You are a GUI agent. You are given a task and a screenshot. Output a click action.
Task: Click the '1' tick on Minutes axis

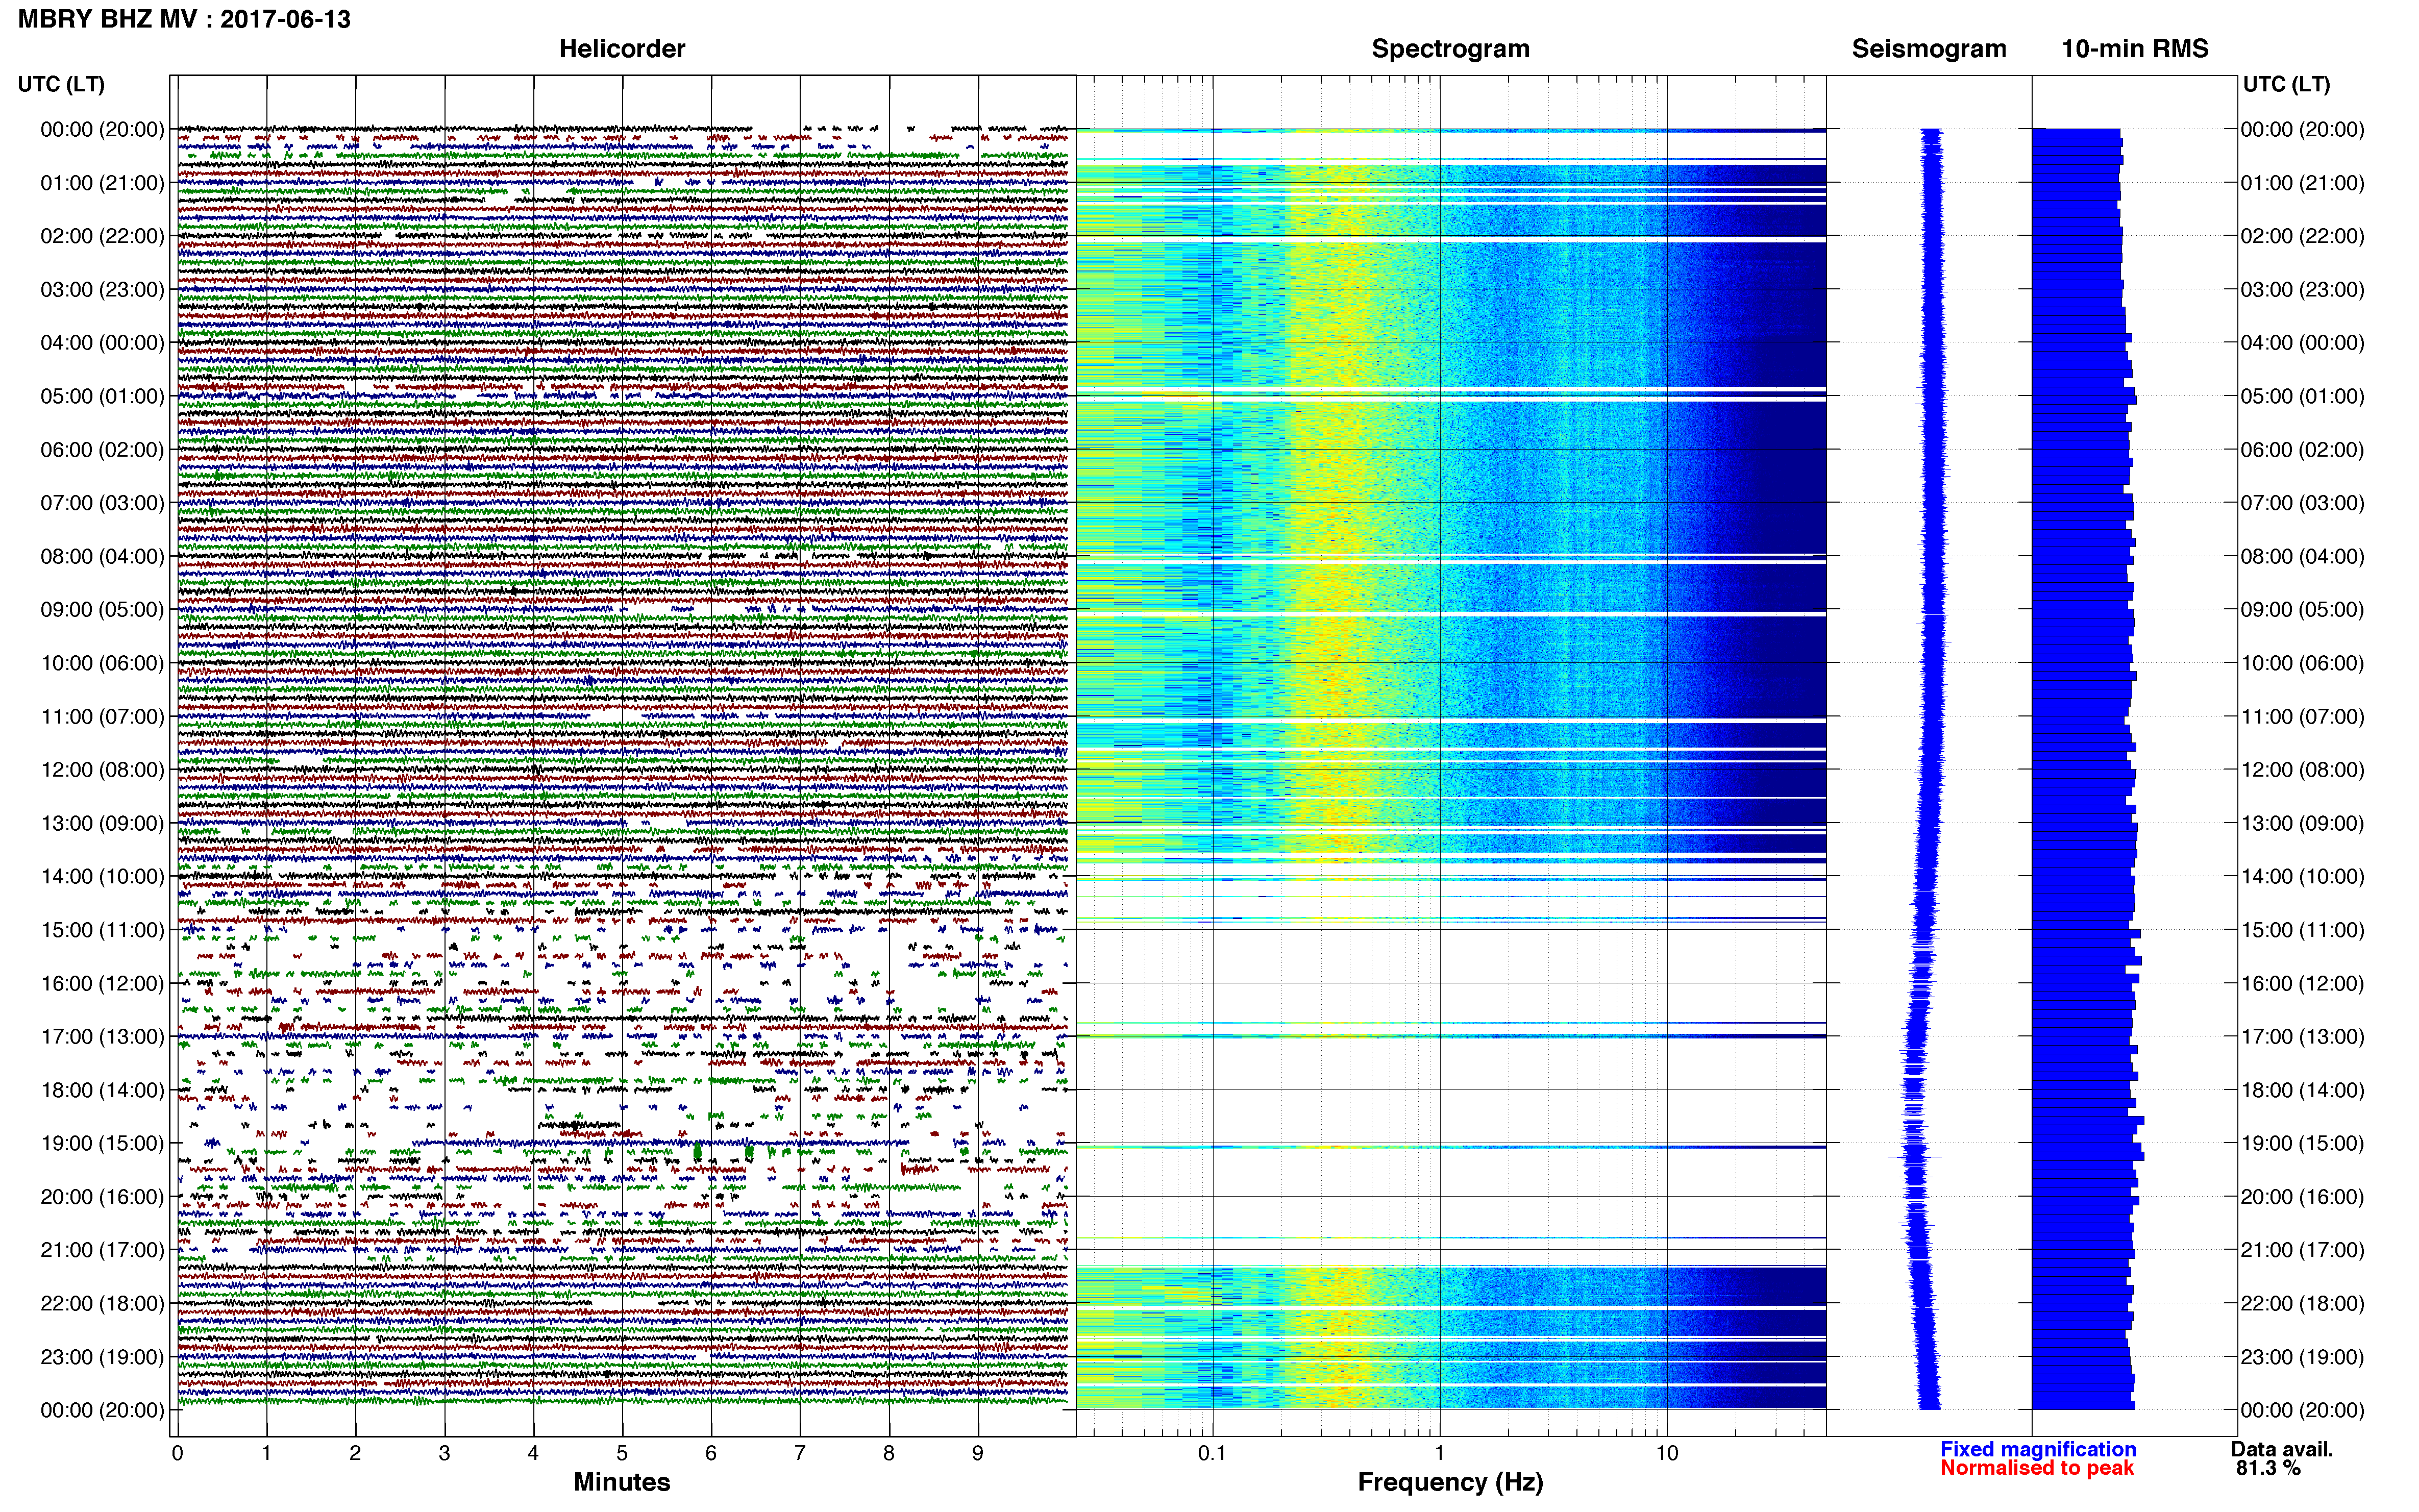tap(266, 1454)
